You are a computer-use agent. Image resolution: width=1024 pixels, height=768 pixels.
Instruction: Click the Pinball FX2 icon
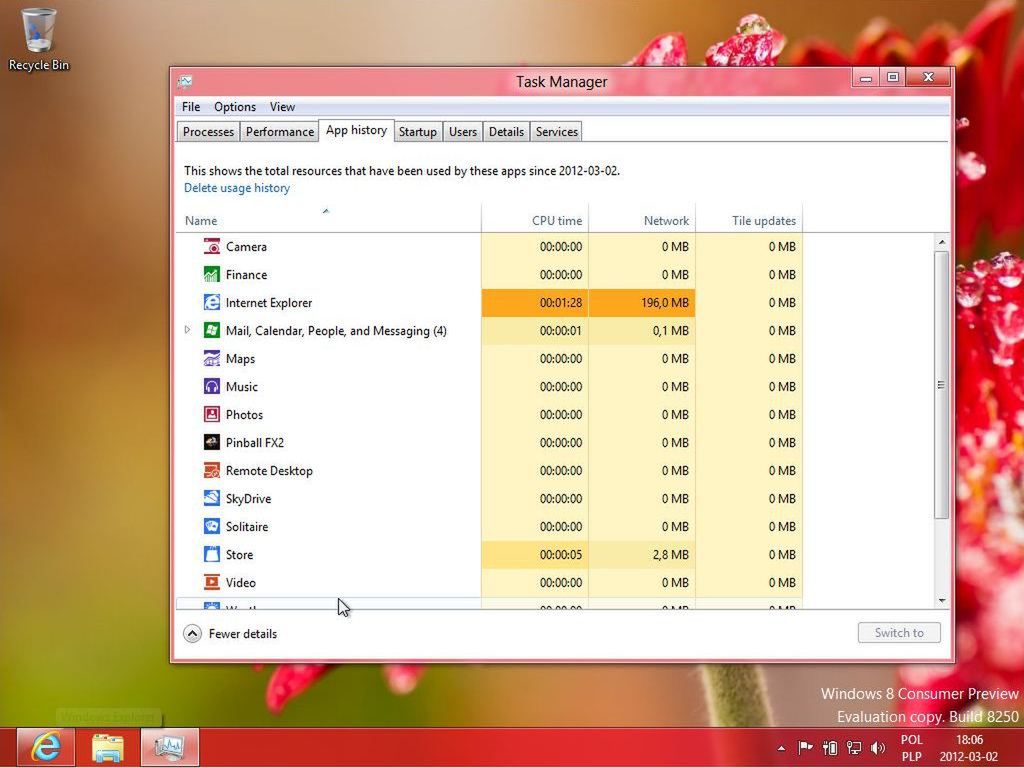(x=212, y=443)
